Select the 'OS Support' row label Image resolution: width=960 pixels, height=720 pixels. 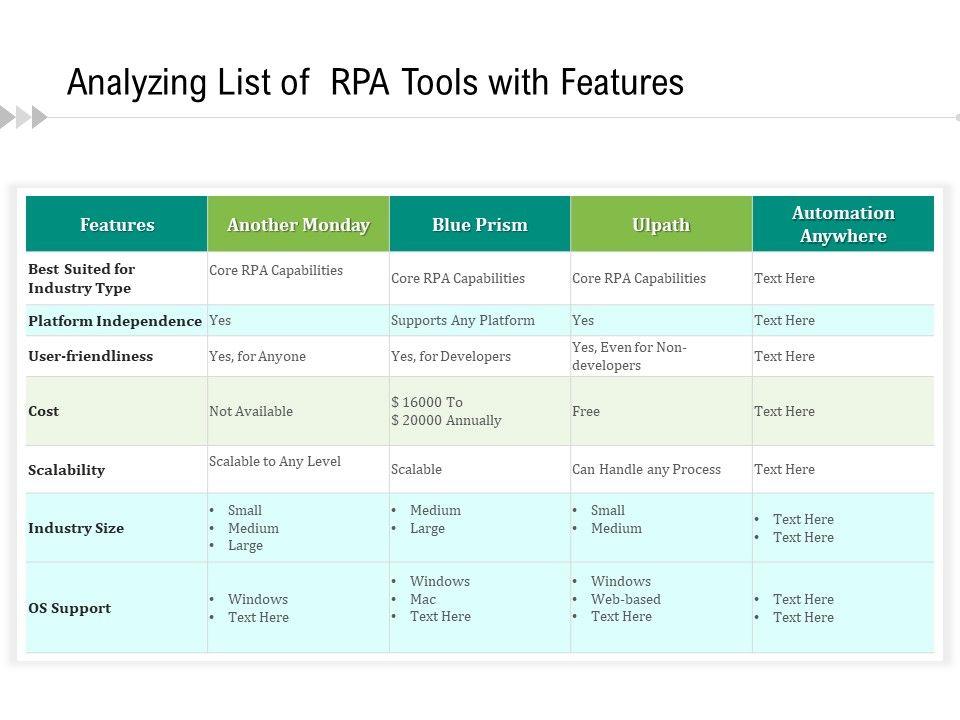(x=70, y=608)
